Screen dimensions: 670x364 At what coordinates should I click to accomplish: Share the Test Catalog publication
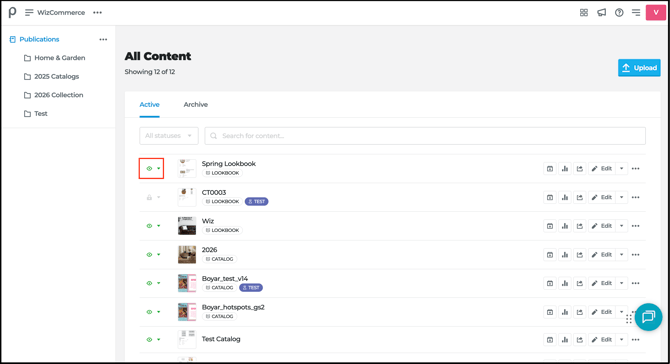[x=579, y=340]
